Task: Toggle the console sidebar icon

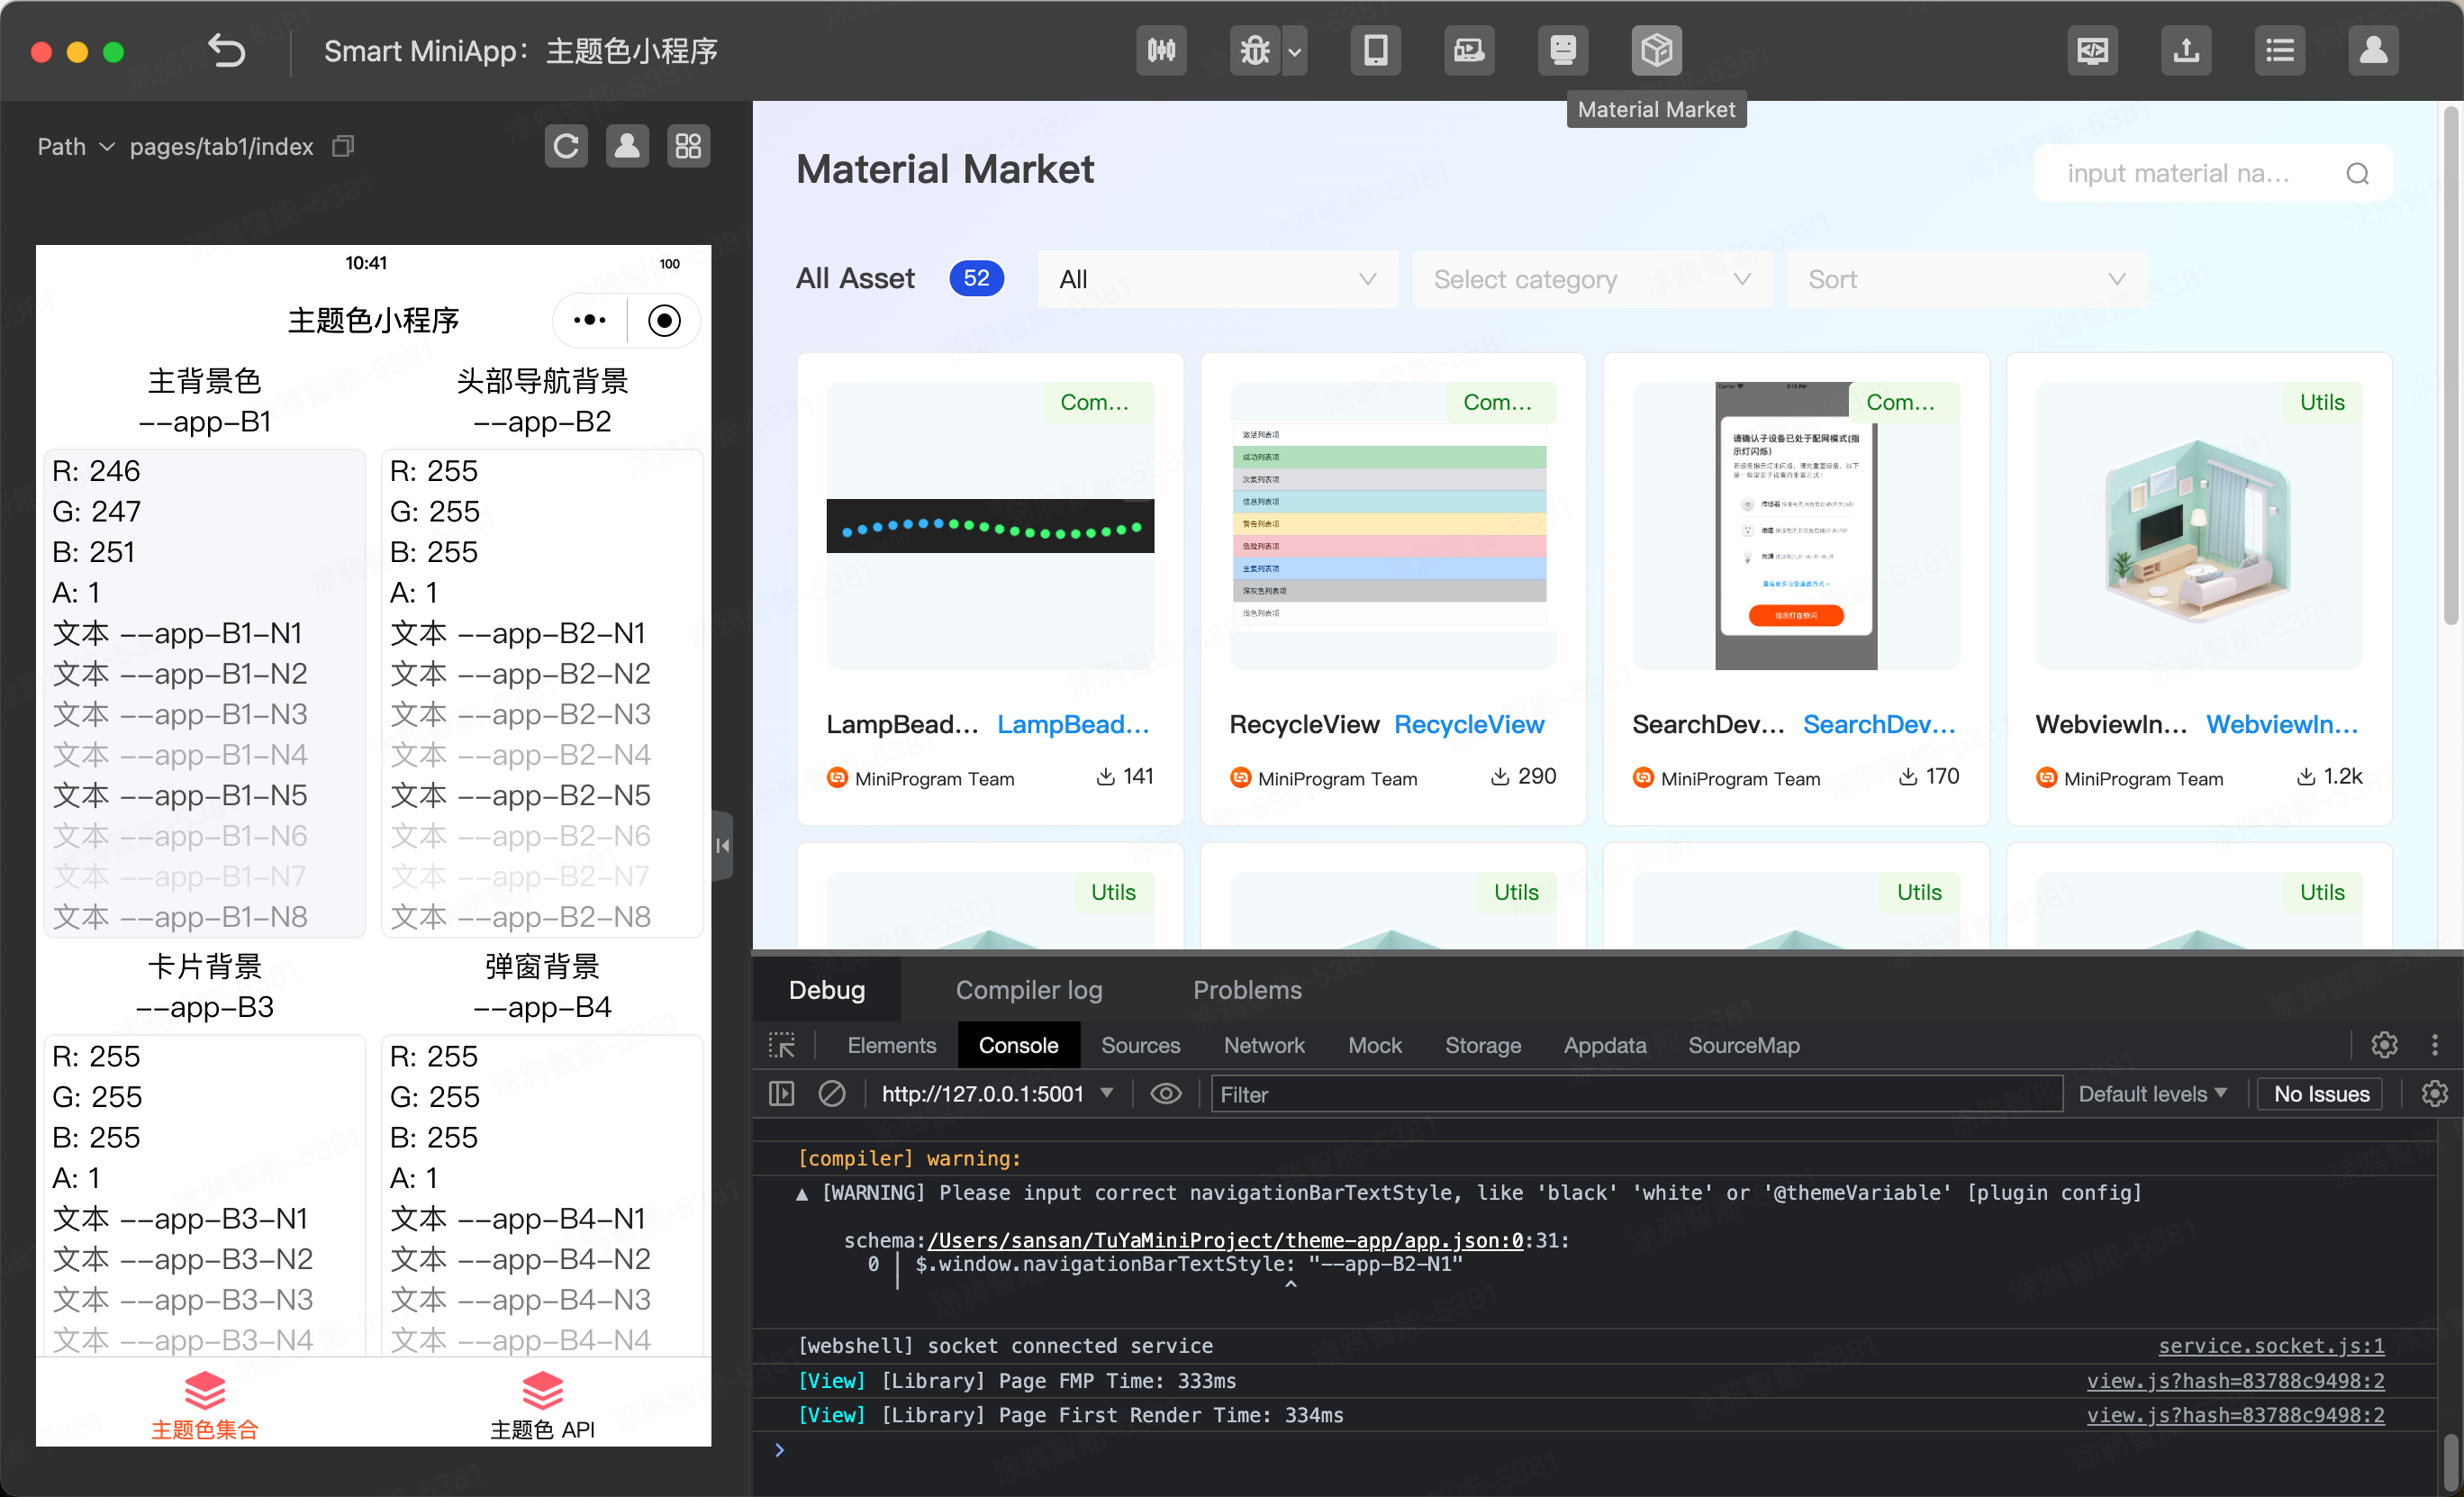Action: [782, 1094]
